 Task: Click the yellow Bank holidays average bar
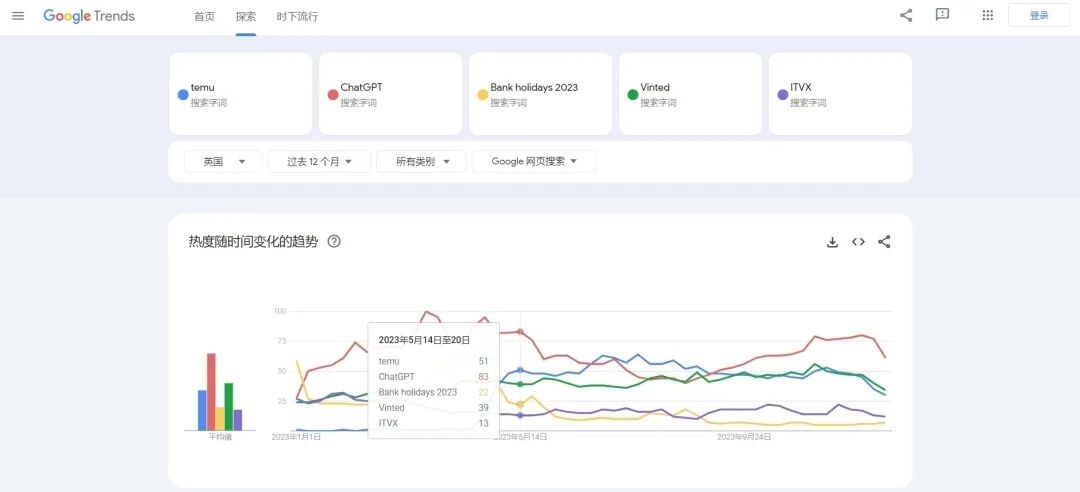click(x=220, y=419)
